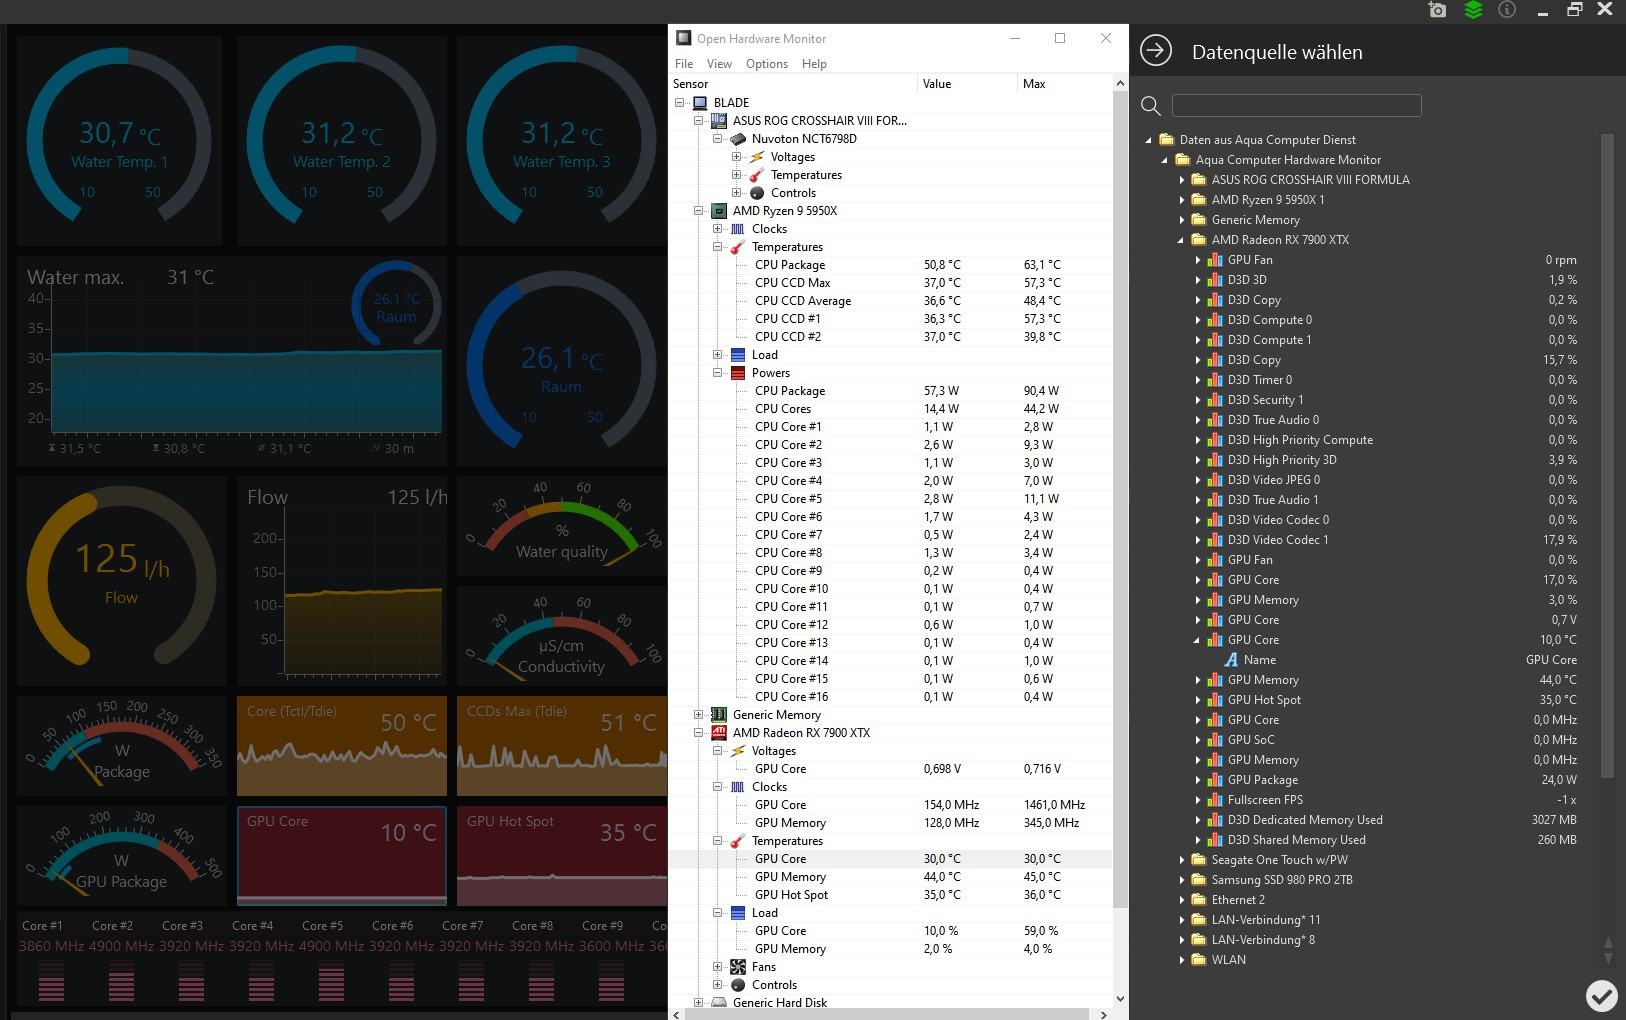The width and height of the screenshot is (1626, 1020).
Task: Click the Open Hardware Monitor horizontal scrollbar right arrow
Action: point(1103,1014)
